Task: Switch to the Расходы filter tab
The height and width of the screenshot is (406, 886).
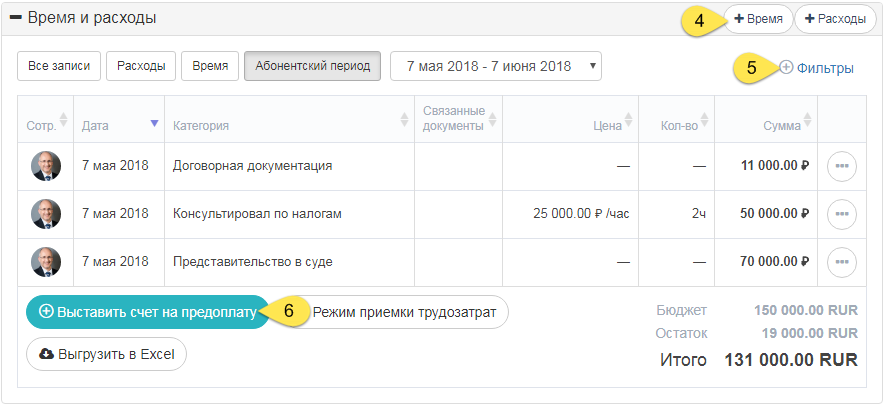Action: [141, 66]
